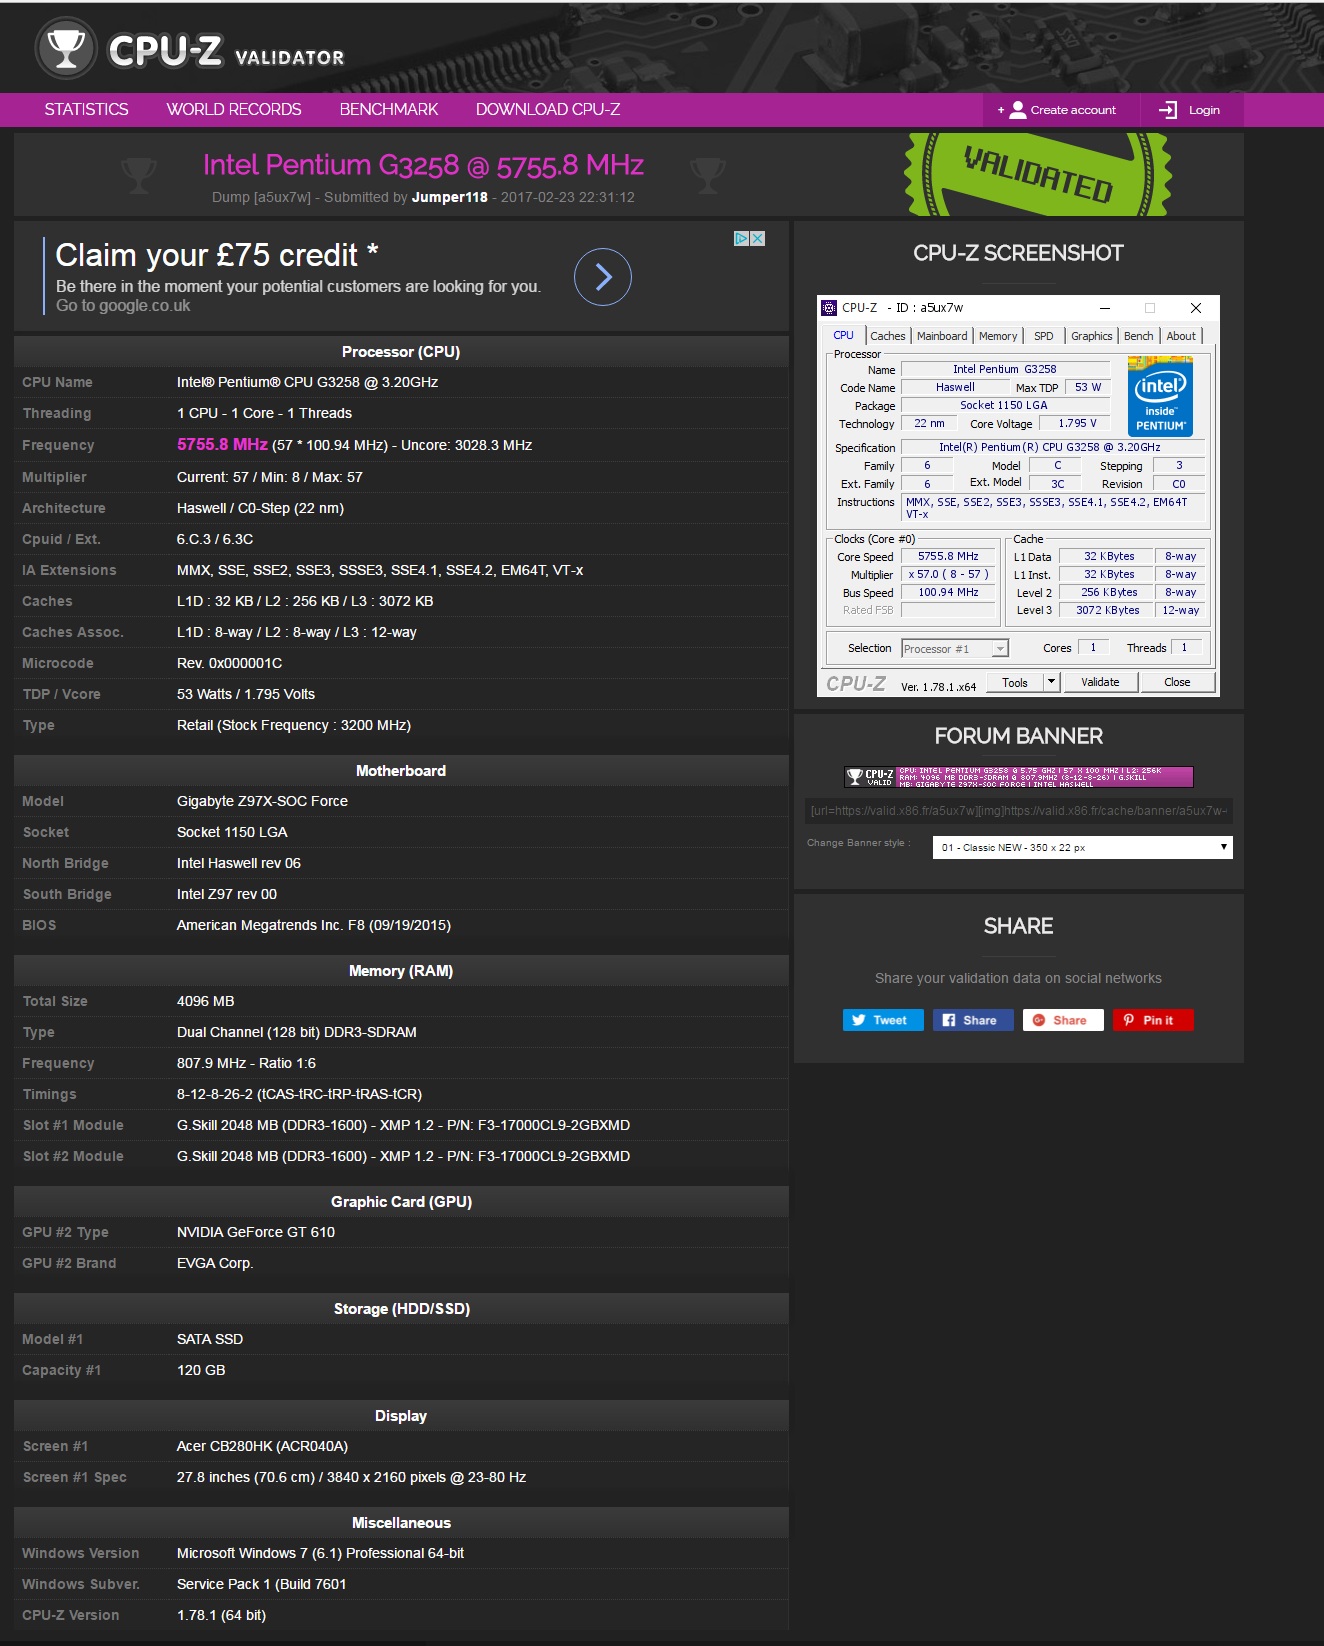
Task: Click the Go to google.co.uk ad text
Action: click(x=123, y=306)
